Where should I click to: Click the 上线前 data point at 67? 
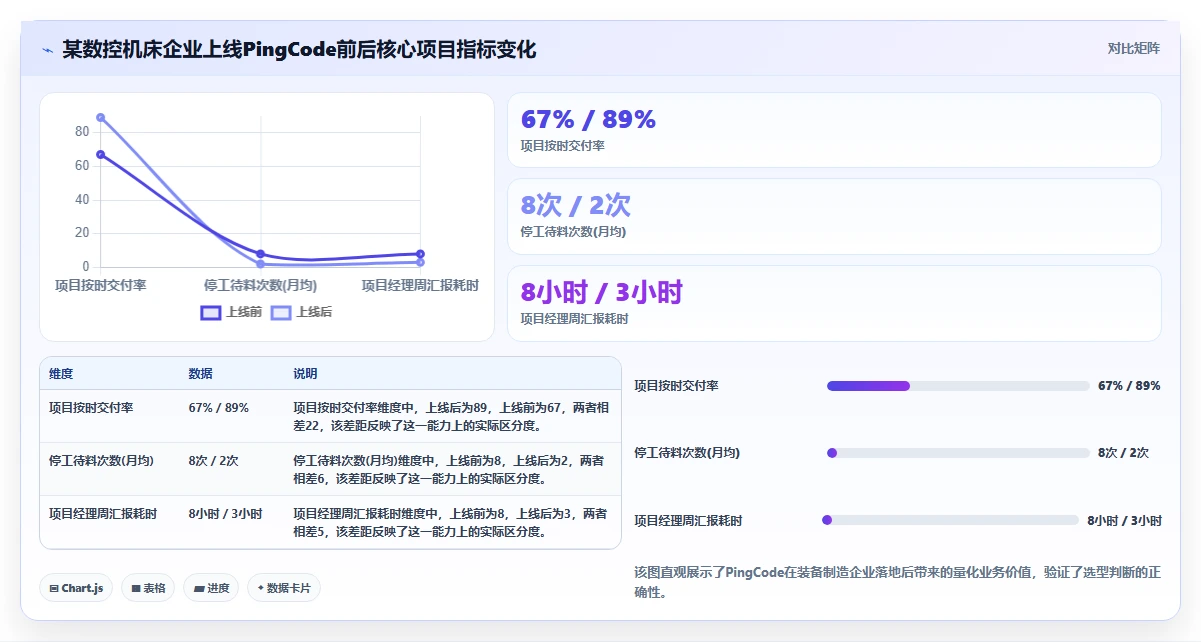pyautogui.click(x=101, y=154)
